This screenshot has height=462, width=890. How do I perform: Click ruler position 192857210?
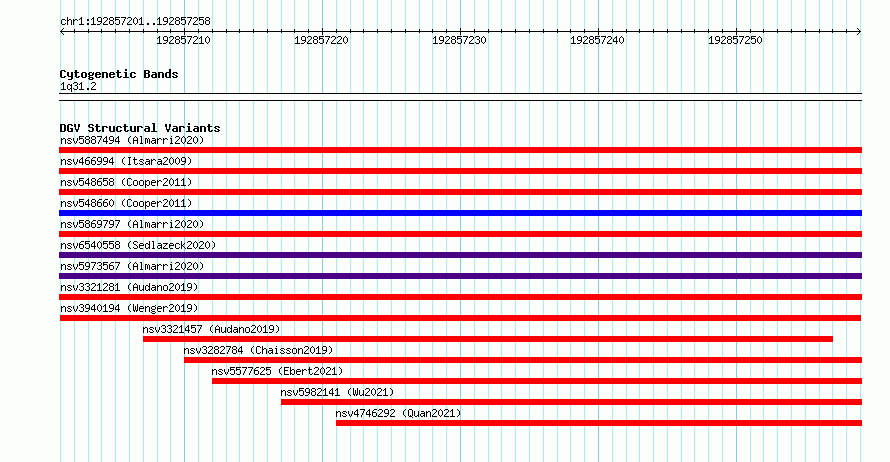pos(183,40)
